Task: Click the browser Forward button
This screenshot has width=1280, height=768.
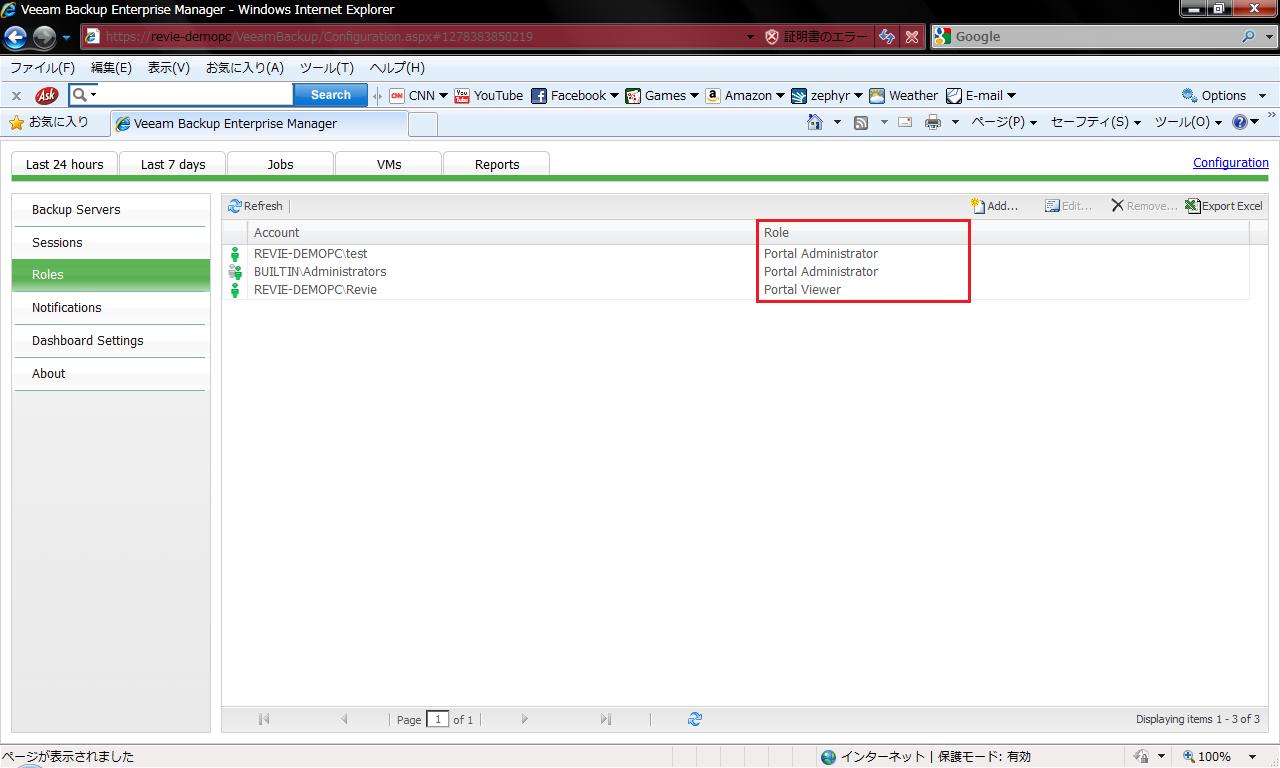Action: pos(44,38)
